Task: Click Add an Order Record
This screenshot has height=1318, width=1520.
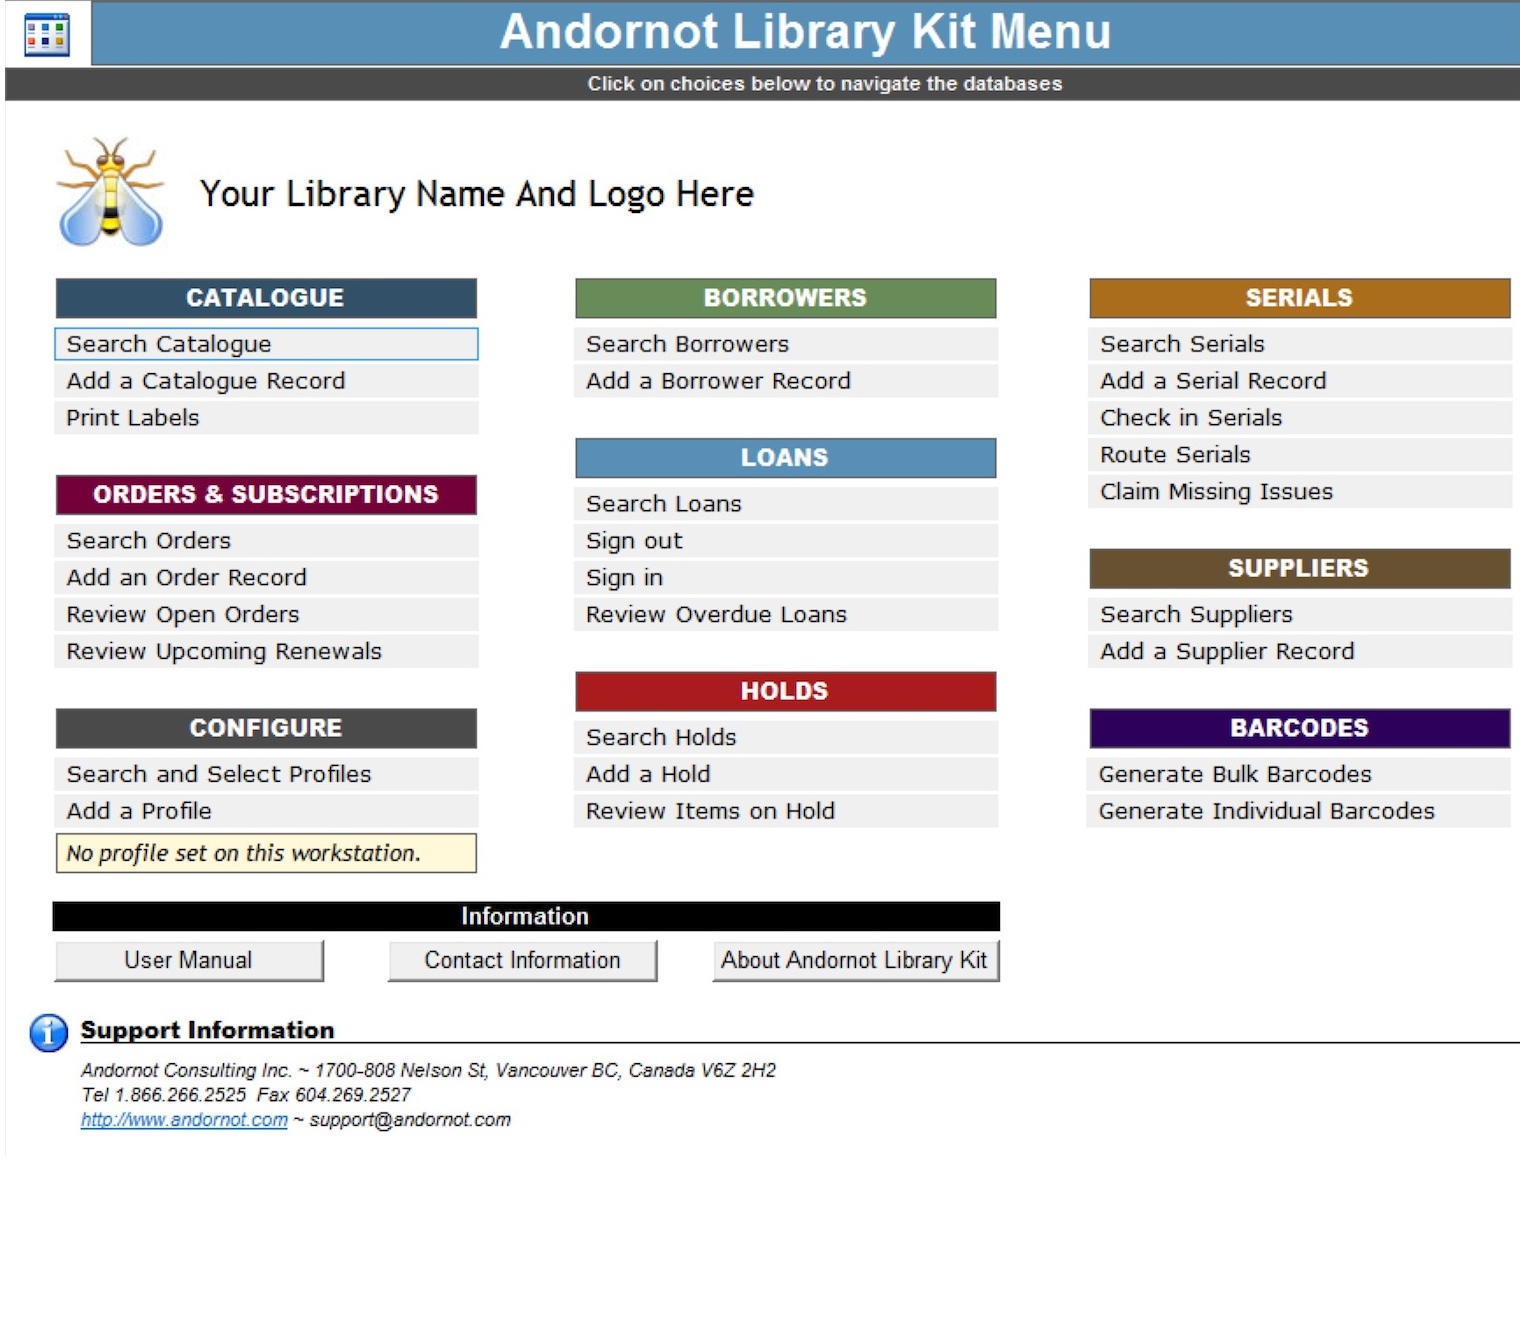Action: pyautogui.click(x=266, y=578)
